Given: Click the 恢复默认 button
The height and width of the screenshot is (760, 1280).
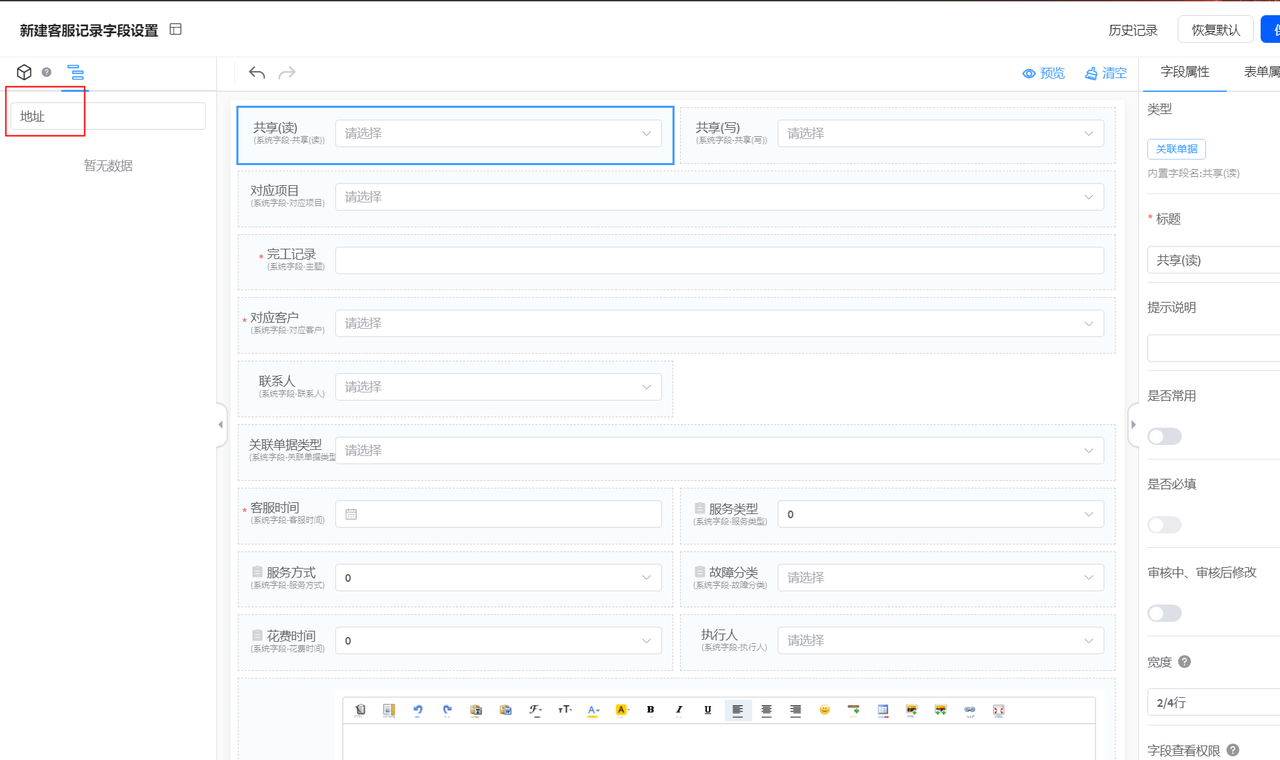Looking at the screenshot, I should tap(1216, 30).
